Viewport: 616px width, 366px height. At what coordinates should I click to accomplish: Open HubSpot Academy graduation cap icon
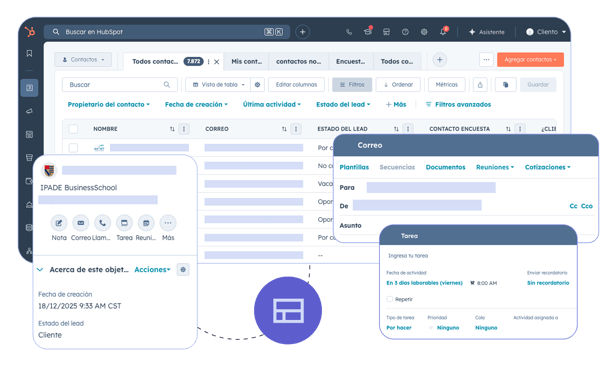pyautogui.click(x=368, y=31)
